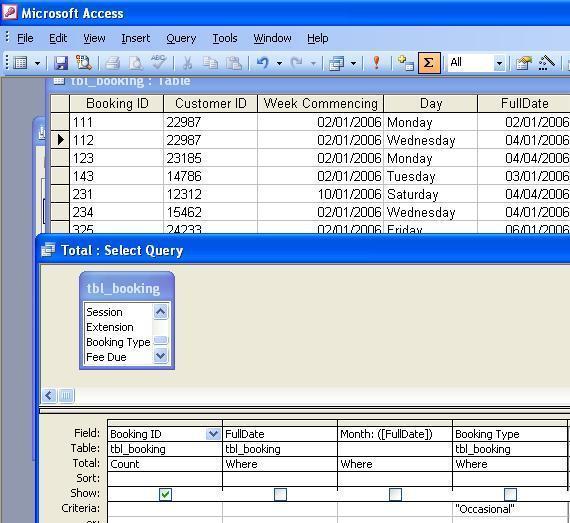The image size is (570, 523).
Task: Check the Show box for FullDate column
Action: click(x=280, y=494)
